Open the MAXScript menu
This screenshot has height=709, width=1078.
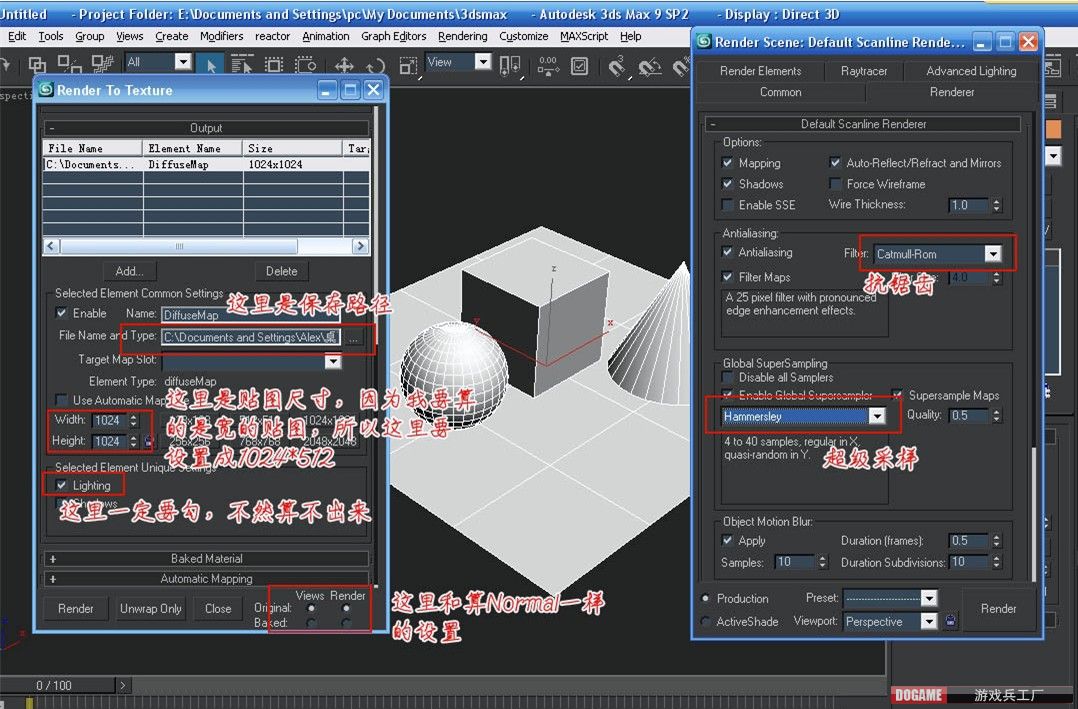coord(584,36)
